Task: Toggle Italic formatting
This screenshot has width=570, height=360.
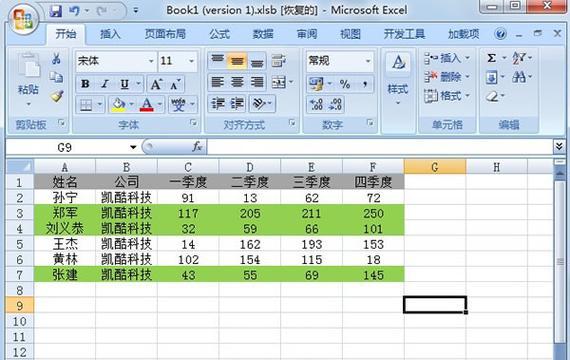Action: click(105, 84)
